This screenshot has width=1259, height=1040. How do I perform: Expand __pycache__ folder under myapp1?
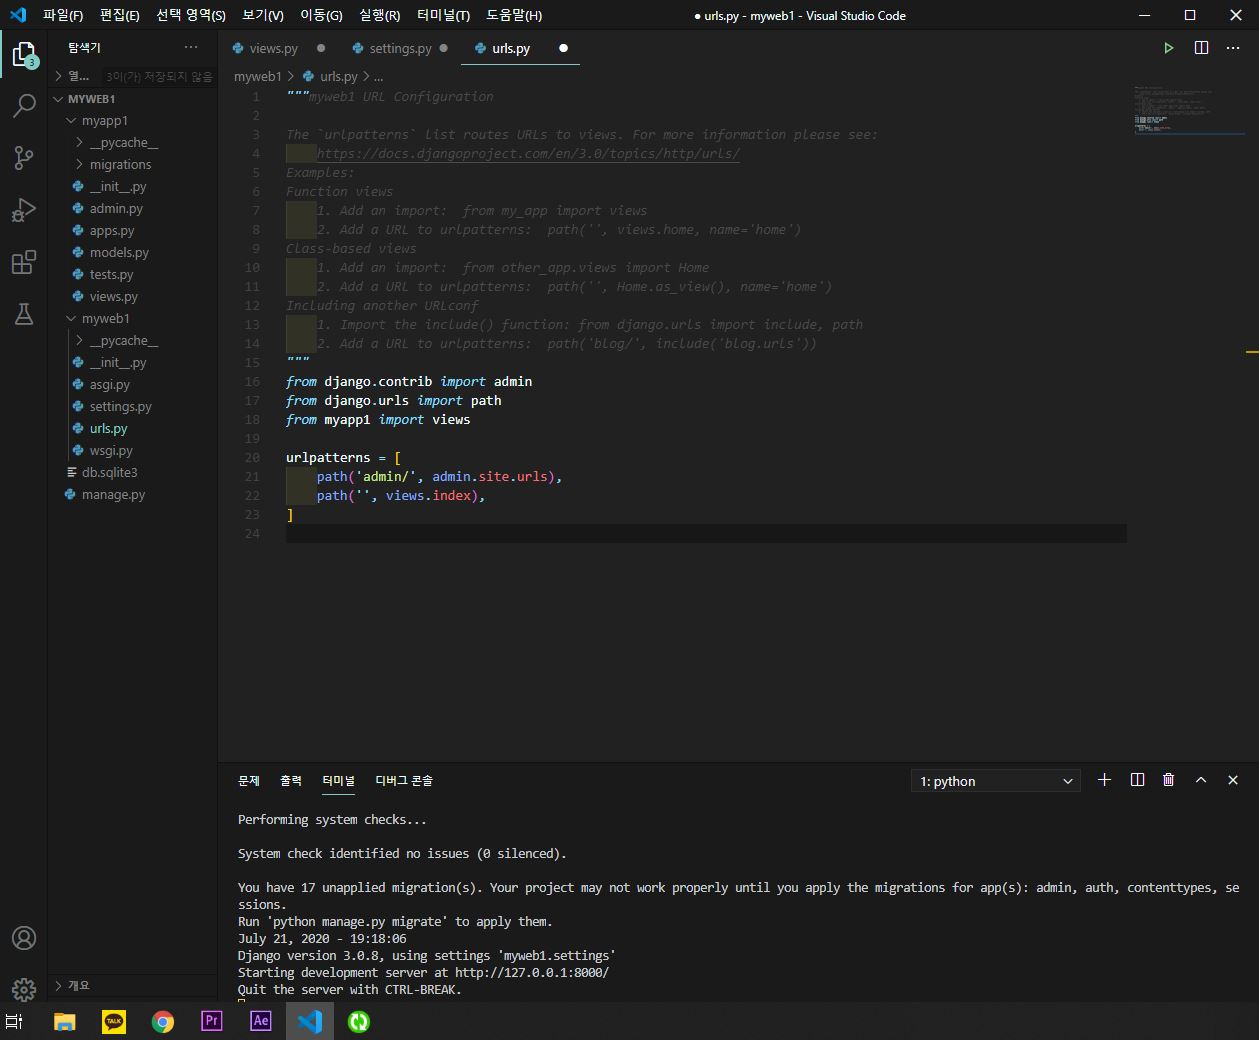132,143
